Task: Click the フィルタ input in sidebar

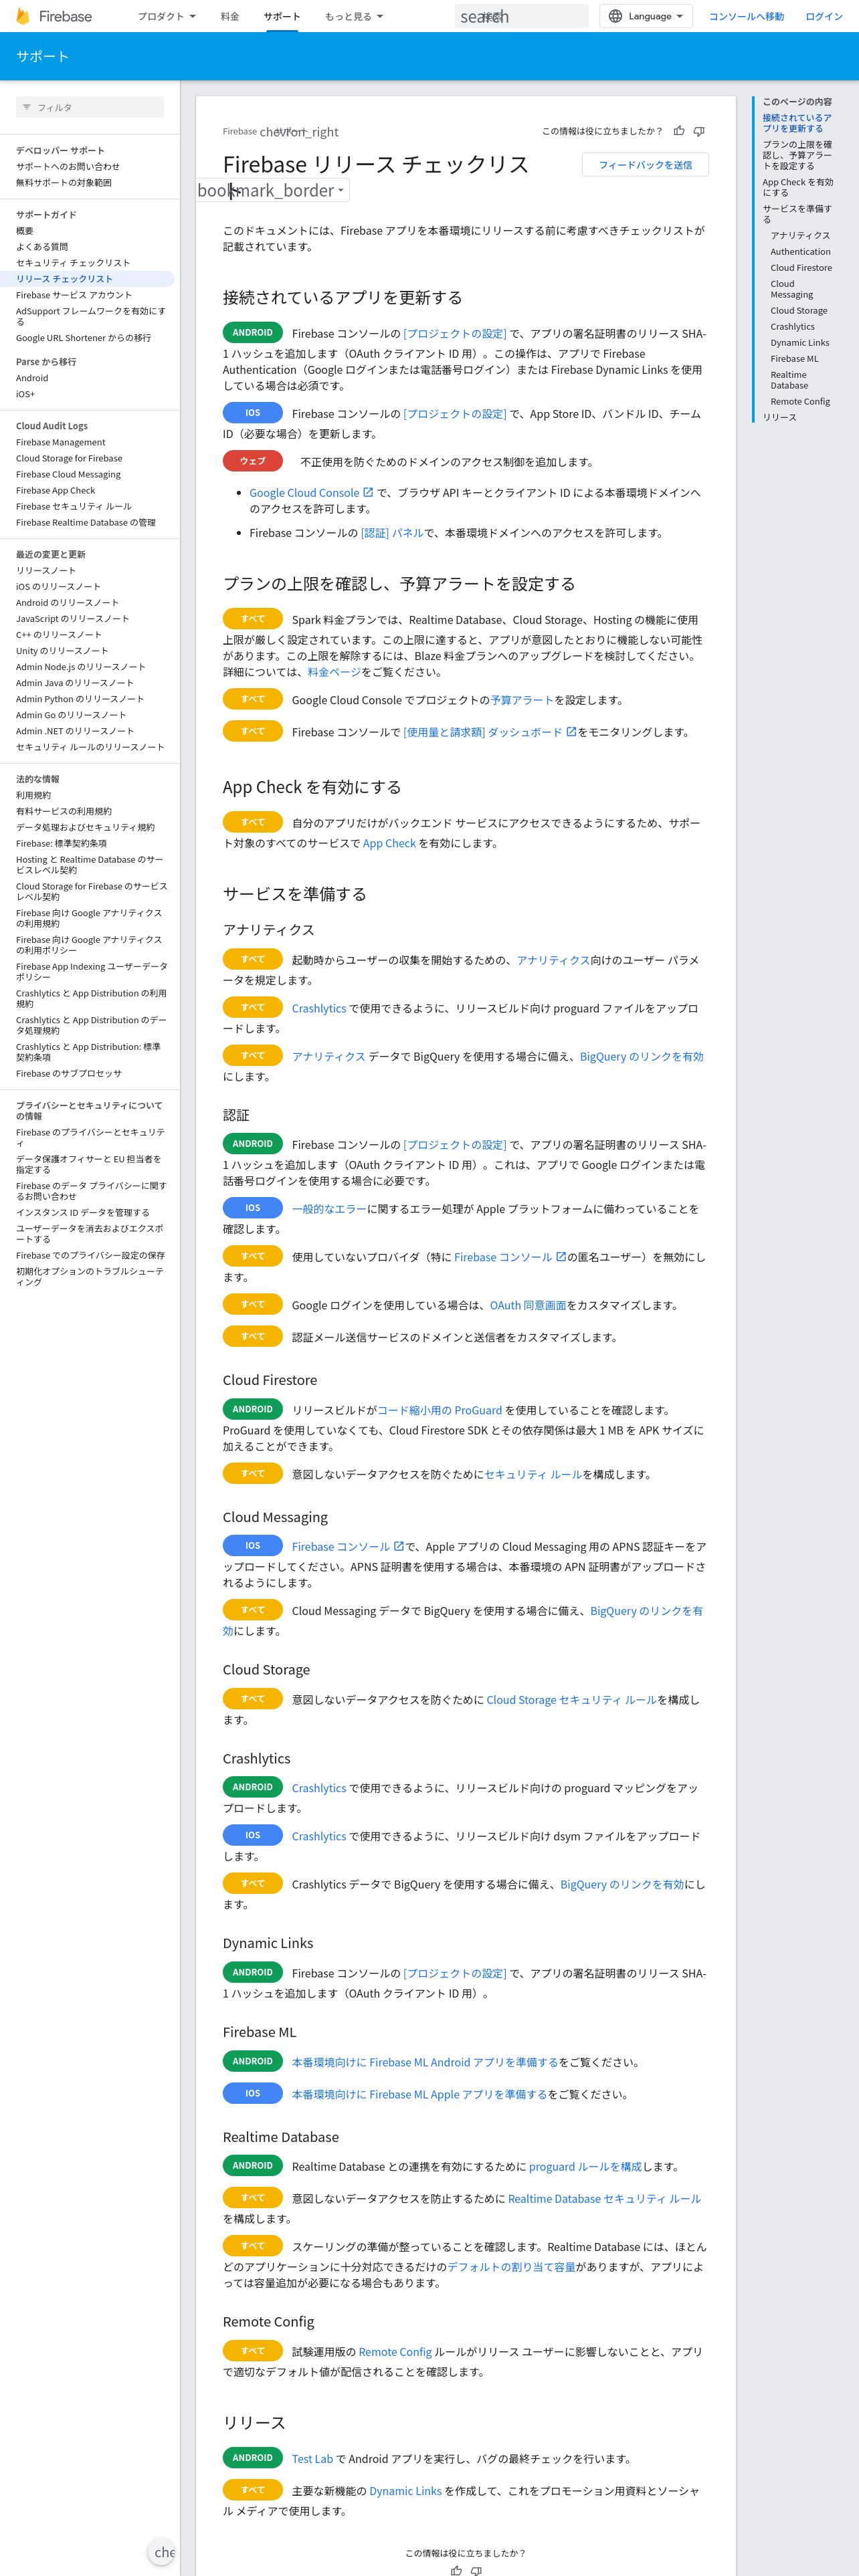Action: tap(90, 107)
